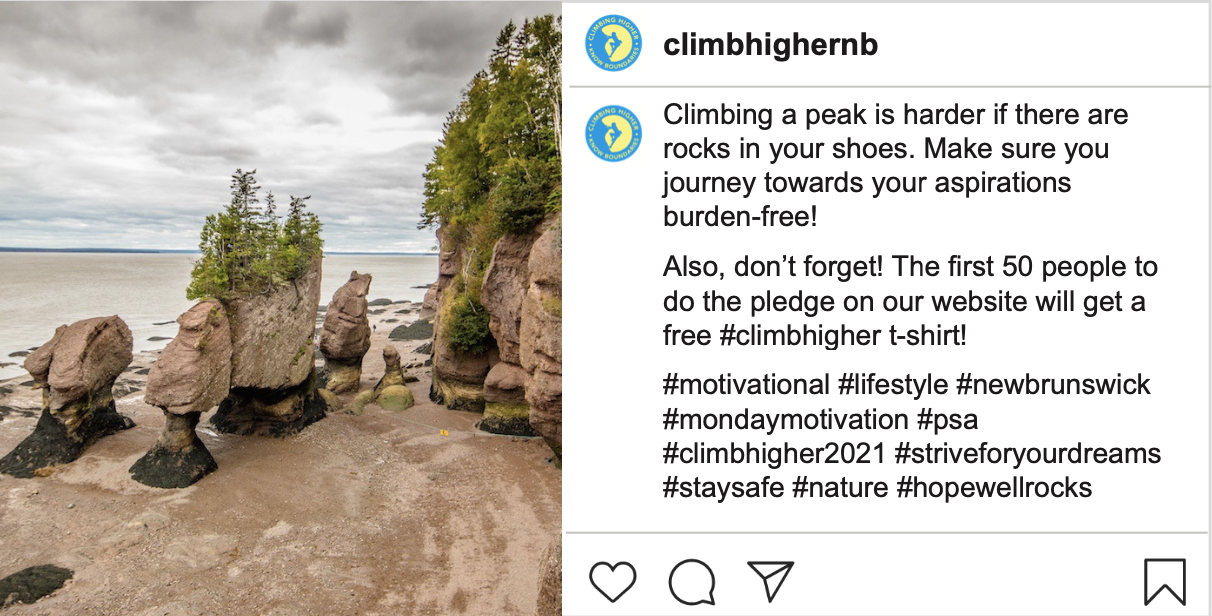
Task: Click the avatar beside the caption text
Action: (614, 132)
